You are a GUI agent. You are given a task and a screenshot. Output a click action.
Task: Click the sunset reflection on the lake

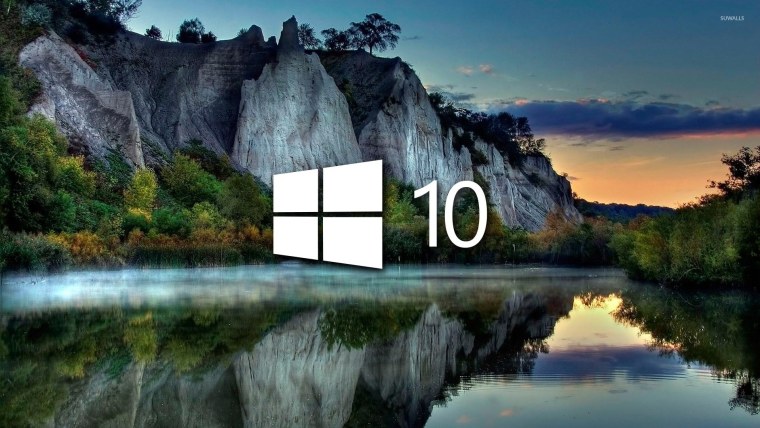(600, 330)
